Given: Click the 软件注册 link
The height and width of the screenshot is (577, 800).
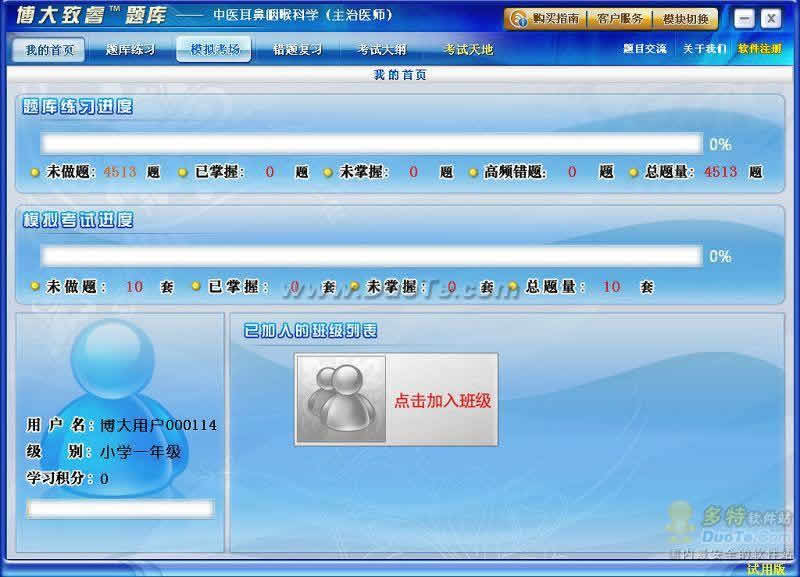Looking at the screenshot, I should point(760,48).
